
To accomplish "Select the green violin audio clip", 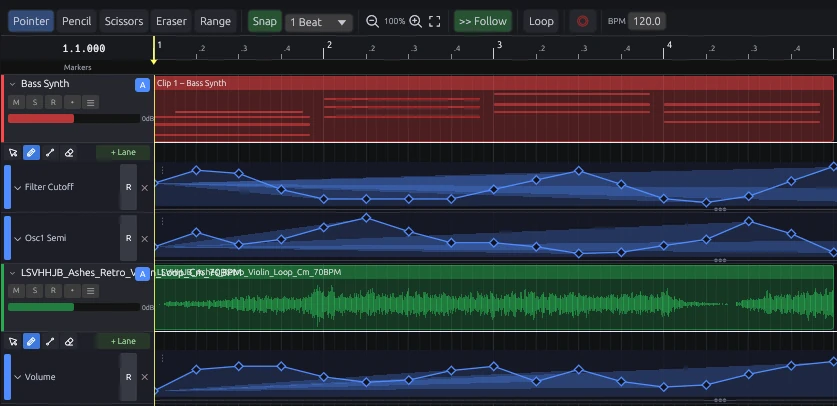I will pyautogui.click(x=494, y=298).
